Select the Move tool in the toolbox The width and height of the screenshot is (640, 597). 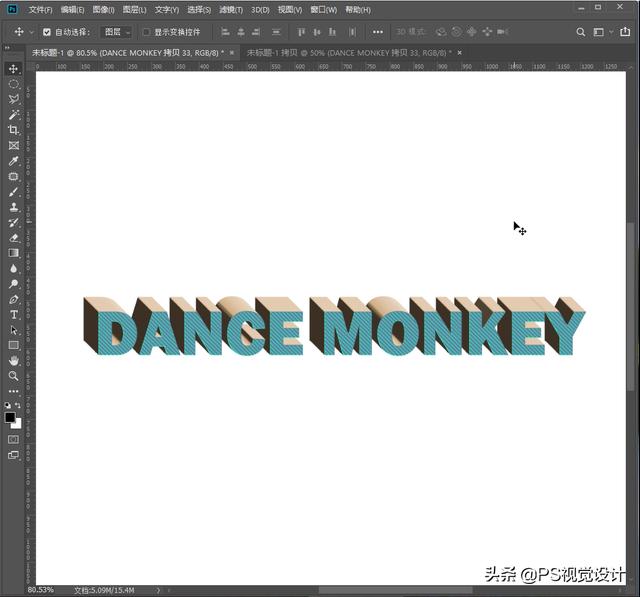pyautogui.click(x=13, y=69)
